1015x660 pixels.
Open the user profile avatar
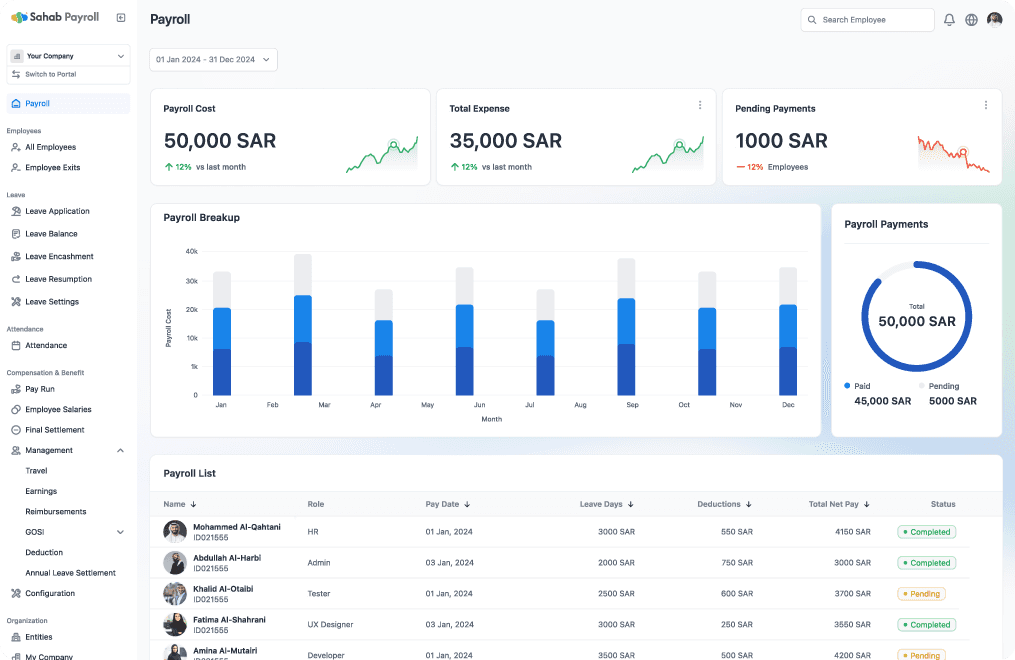[994, 20]
